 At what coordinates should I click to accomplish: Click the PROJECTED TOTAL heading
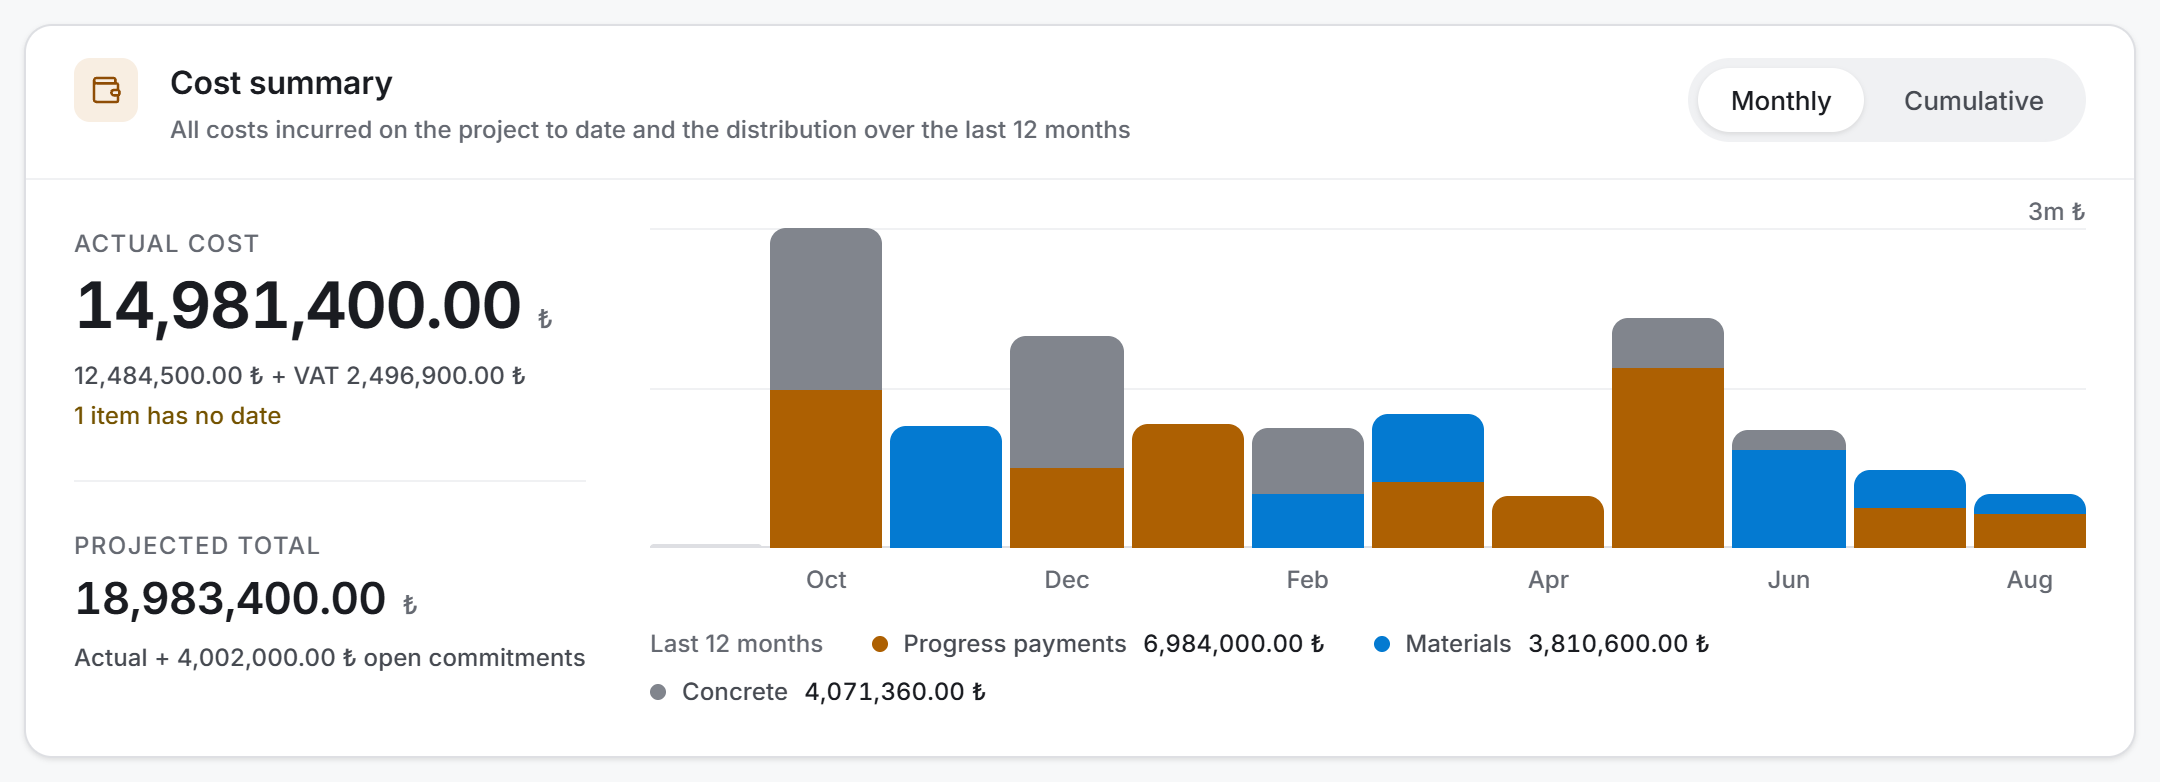(197, 546)
